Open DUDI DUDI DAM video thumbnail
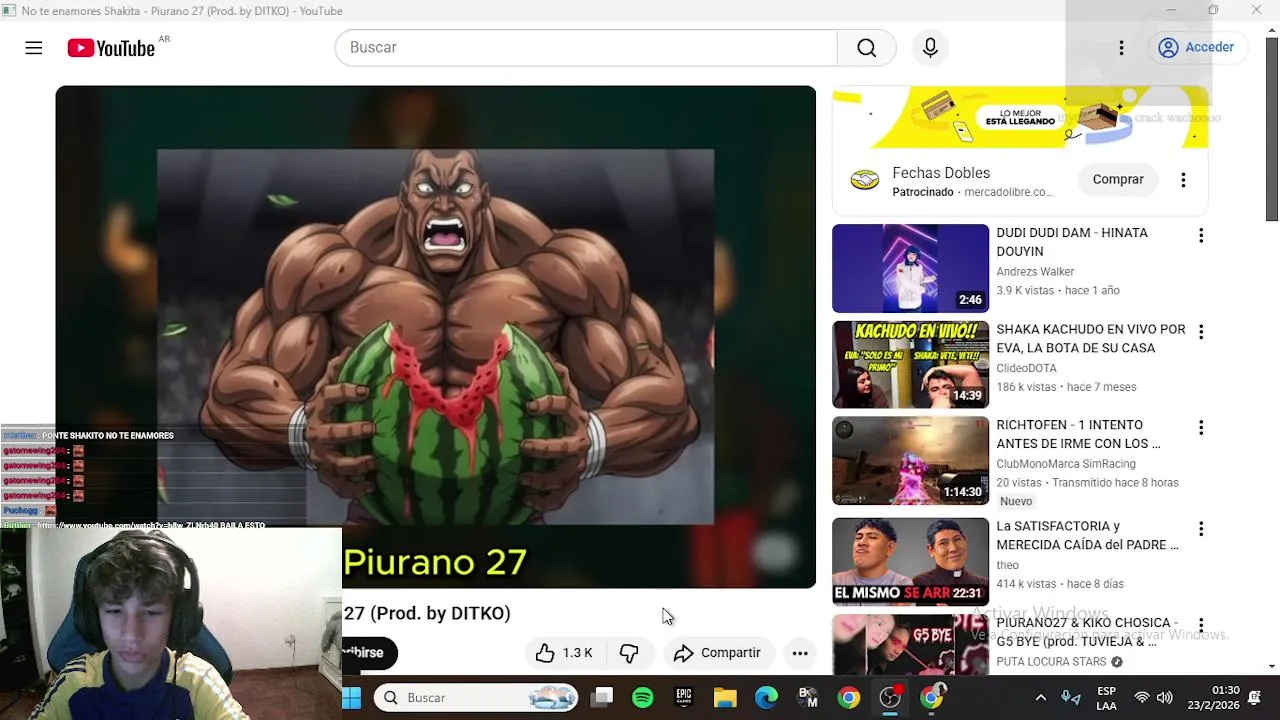Viewport: 1280px width, 720px height. pos(910,268)
